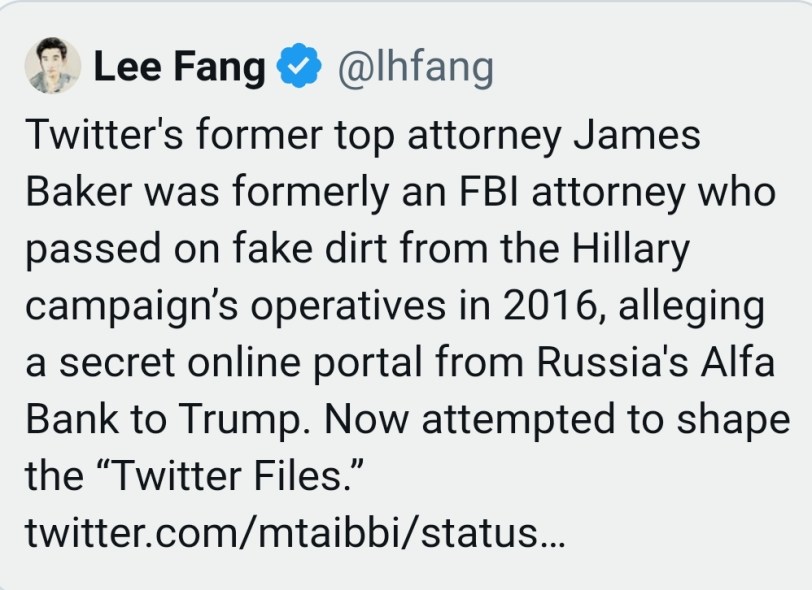Click the word "shape" in the tweet

click(x=735, y=421)
